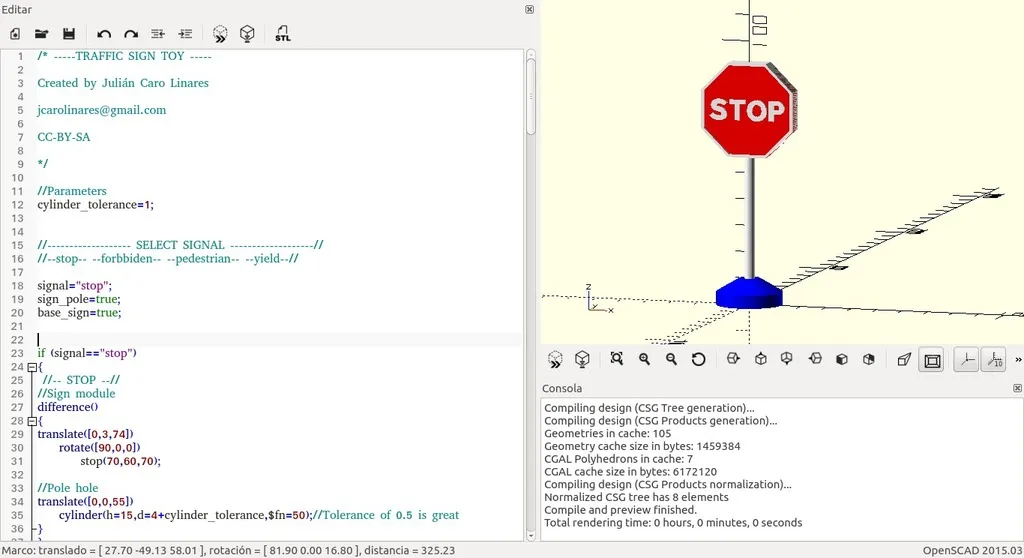The height and width of the screenshot is (558, 1024).
Task: Toggle Show Scale Markers
Action: click(x=994, y=360)
